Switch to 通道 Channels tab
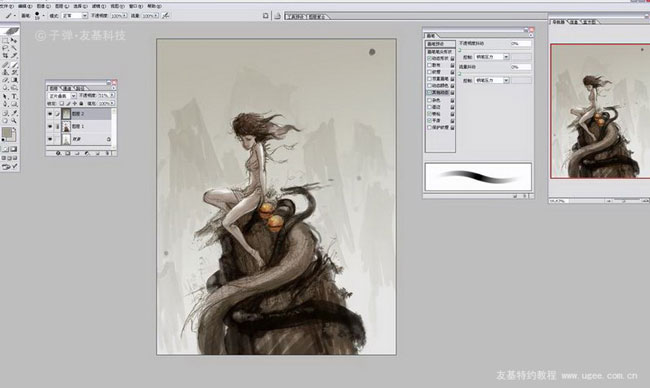The width and height of the screenshot is (650, 388). (x=66, y=89)
